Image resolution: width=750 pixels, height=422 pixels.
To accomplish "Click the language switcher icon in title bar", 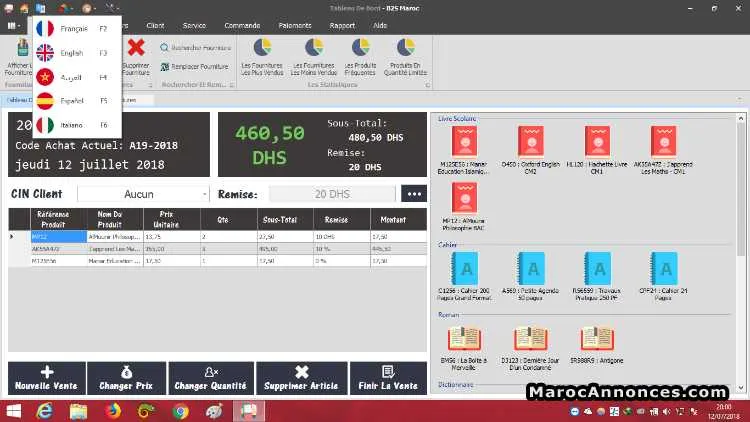I will click(41, 8).
